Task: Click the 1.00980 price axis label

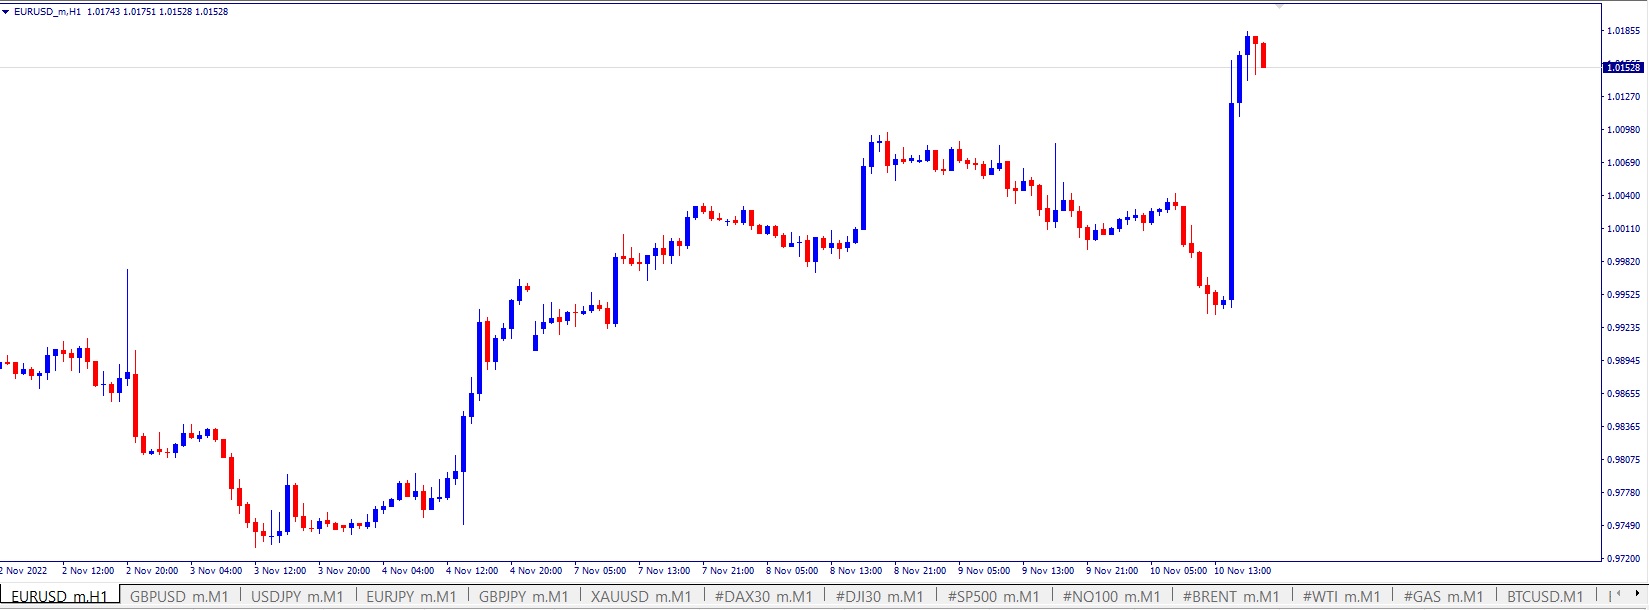Action: point(1623,130)
